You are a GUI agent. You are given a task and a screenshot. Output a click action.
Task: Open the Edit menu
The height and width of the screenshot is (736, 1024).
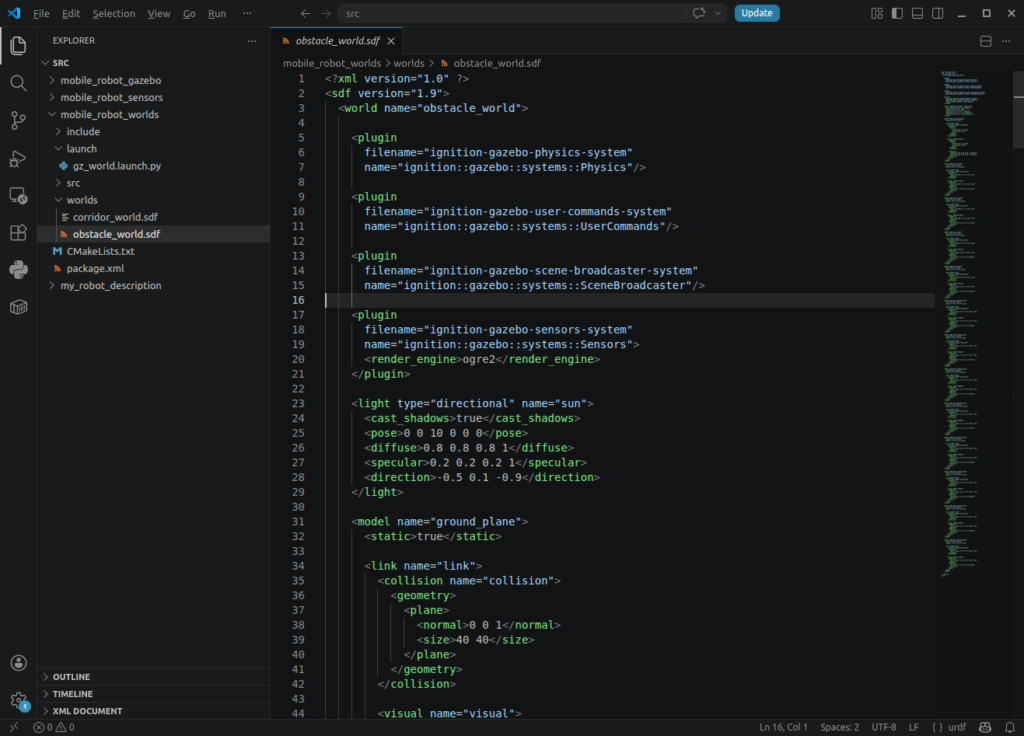tap(71, 13)
